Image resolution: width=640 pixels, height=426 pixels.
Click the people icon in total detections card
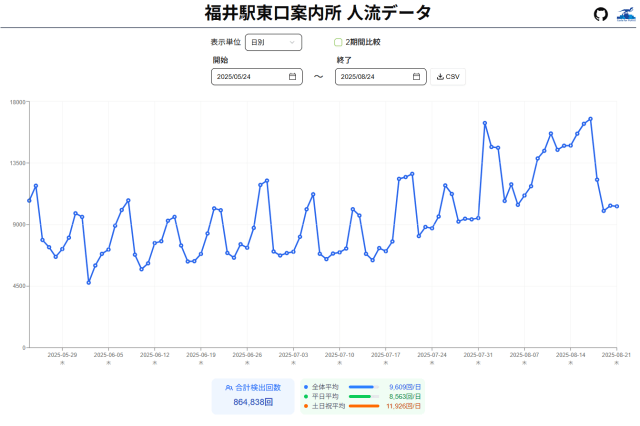coord(228,387)
